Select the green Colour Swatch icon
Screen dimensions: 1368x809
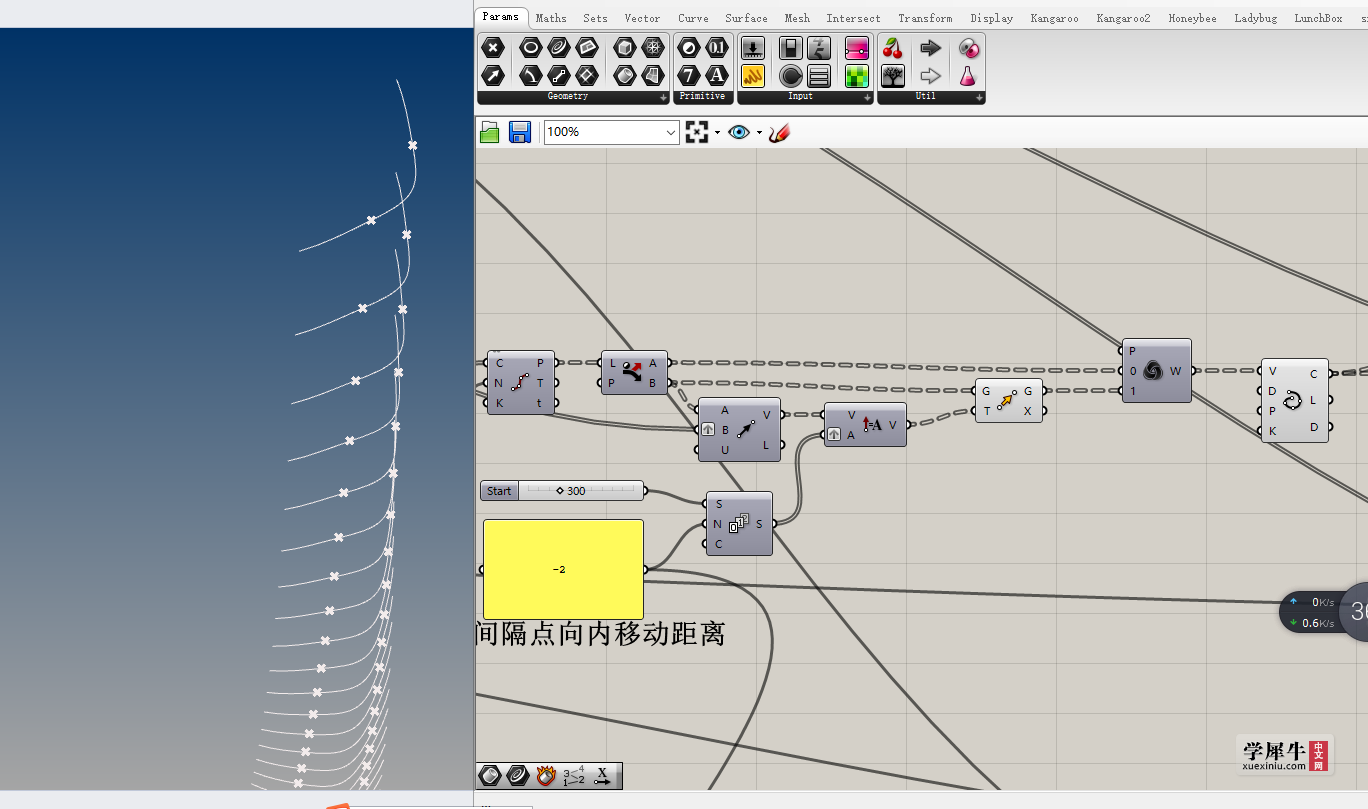857,75
